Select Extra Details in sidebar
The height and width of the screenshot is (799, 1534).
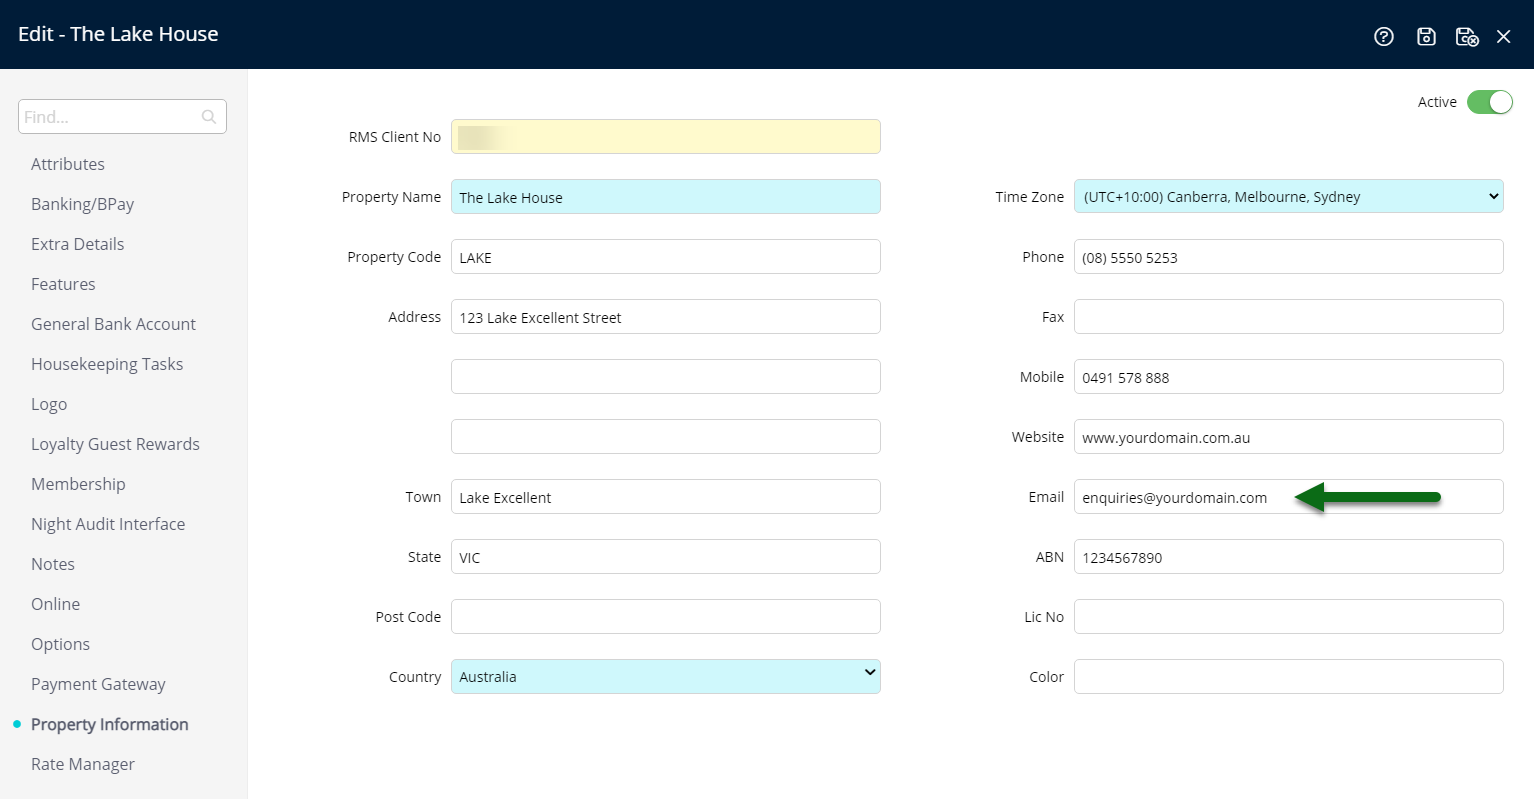(78, 244)
